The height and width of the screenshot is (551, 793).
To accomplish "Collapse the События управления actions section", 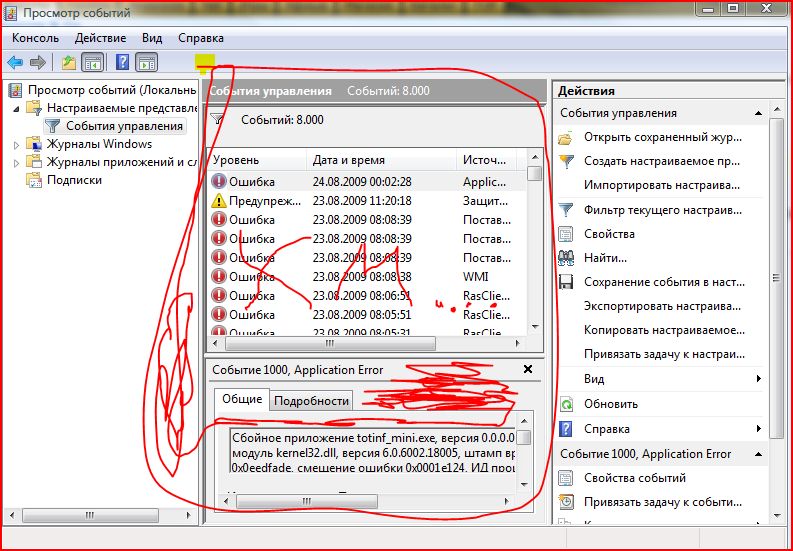I will click(759, 113).
